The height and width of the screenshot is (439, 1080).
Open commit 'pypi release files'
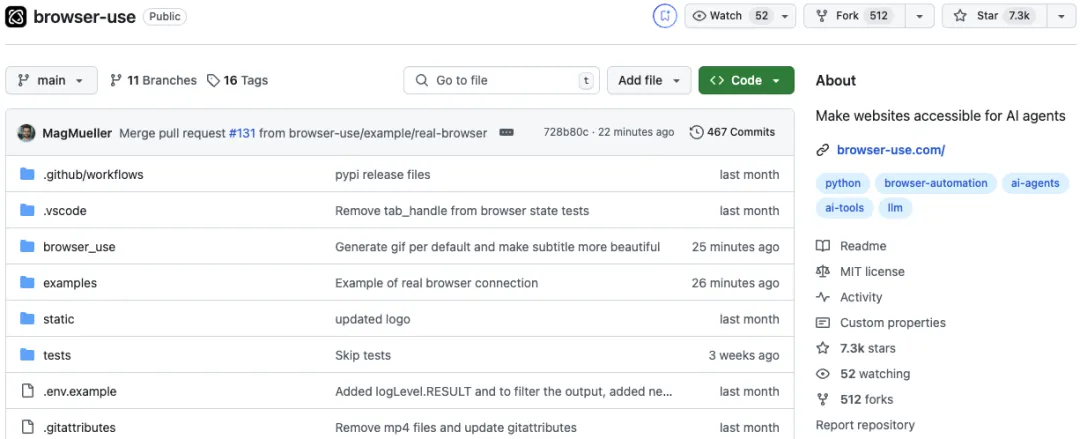[x=382, y=174]
